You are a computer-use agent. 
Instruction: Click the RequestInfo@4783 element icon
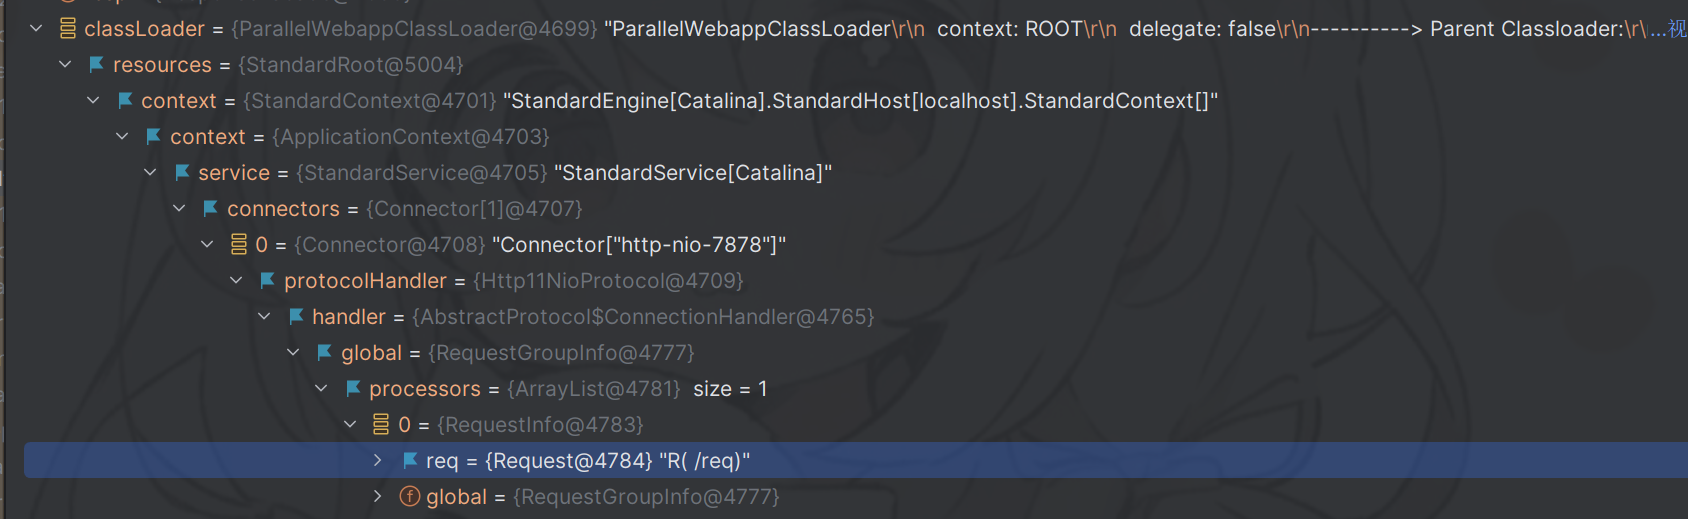381,425
